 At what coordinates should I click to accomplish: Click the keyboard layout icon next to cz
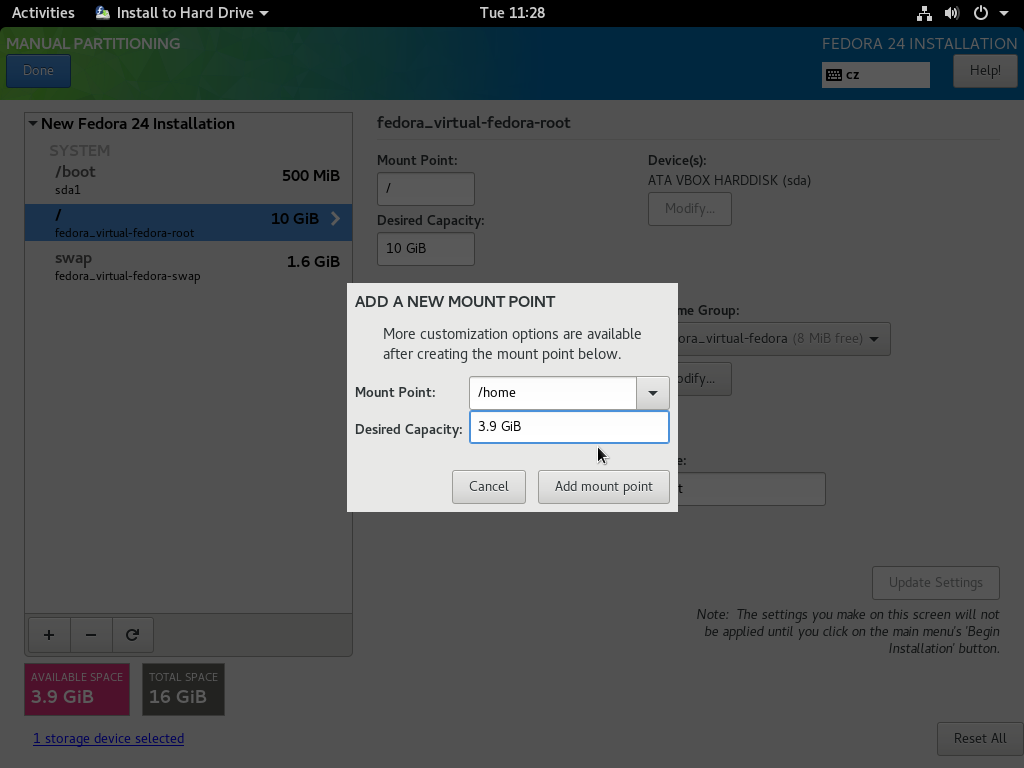coord(834,75)
